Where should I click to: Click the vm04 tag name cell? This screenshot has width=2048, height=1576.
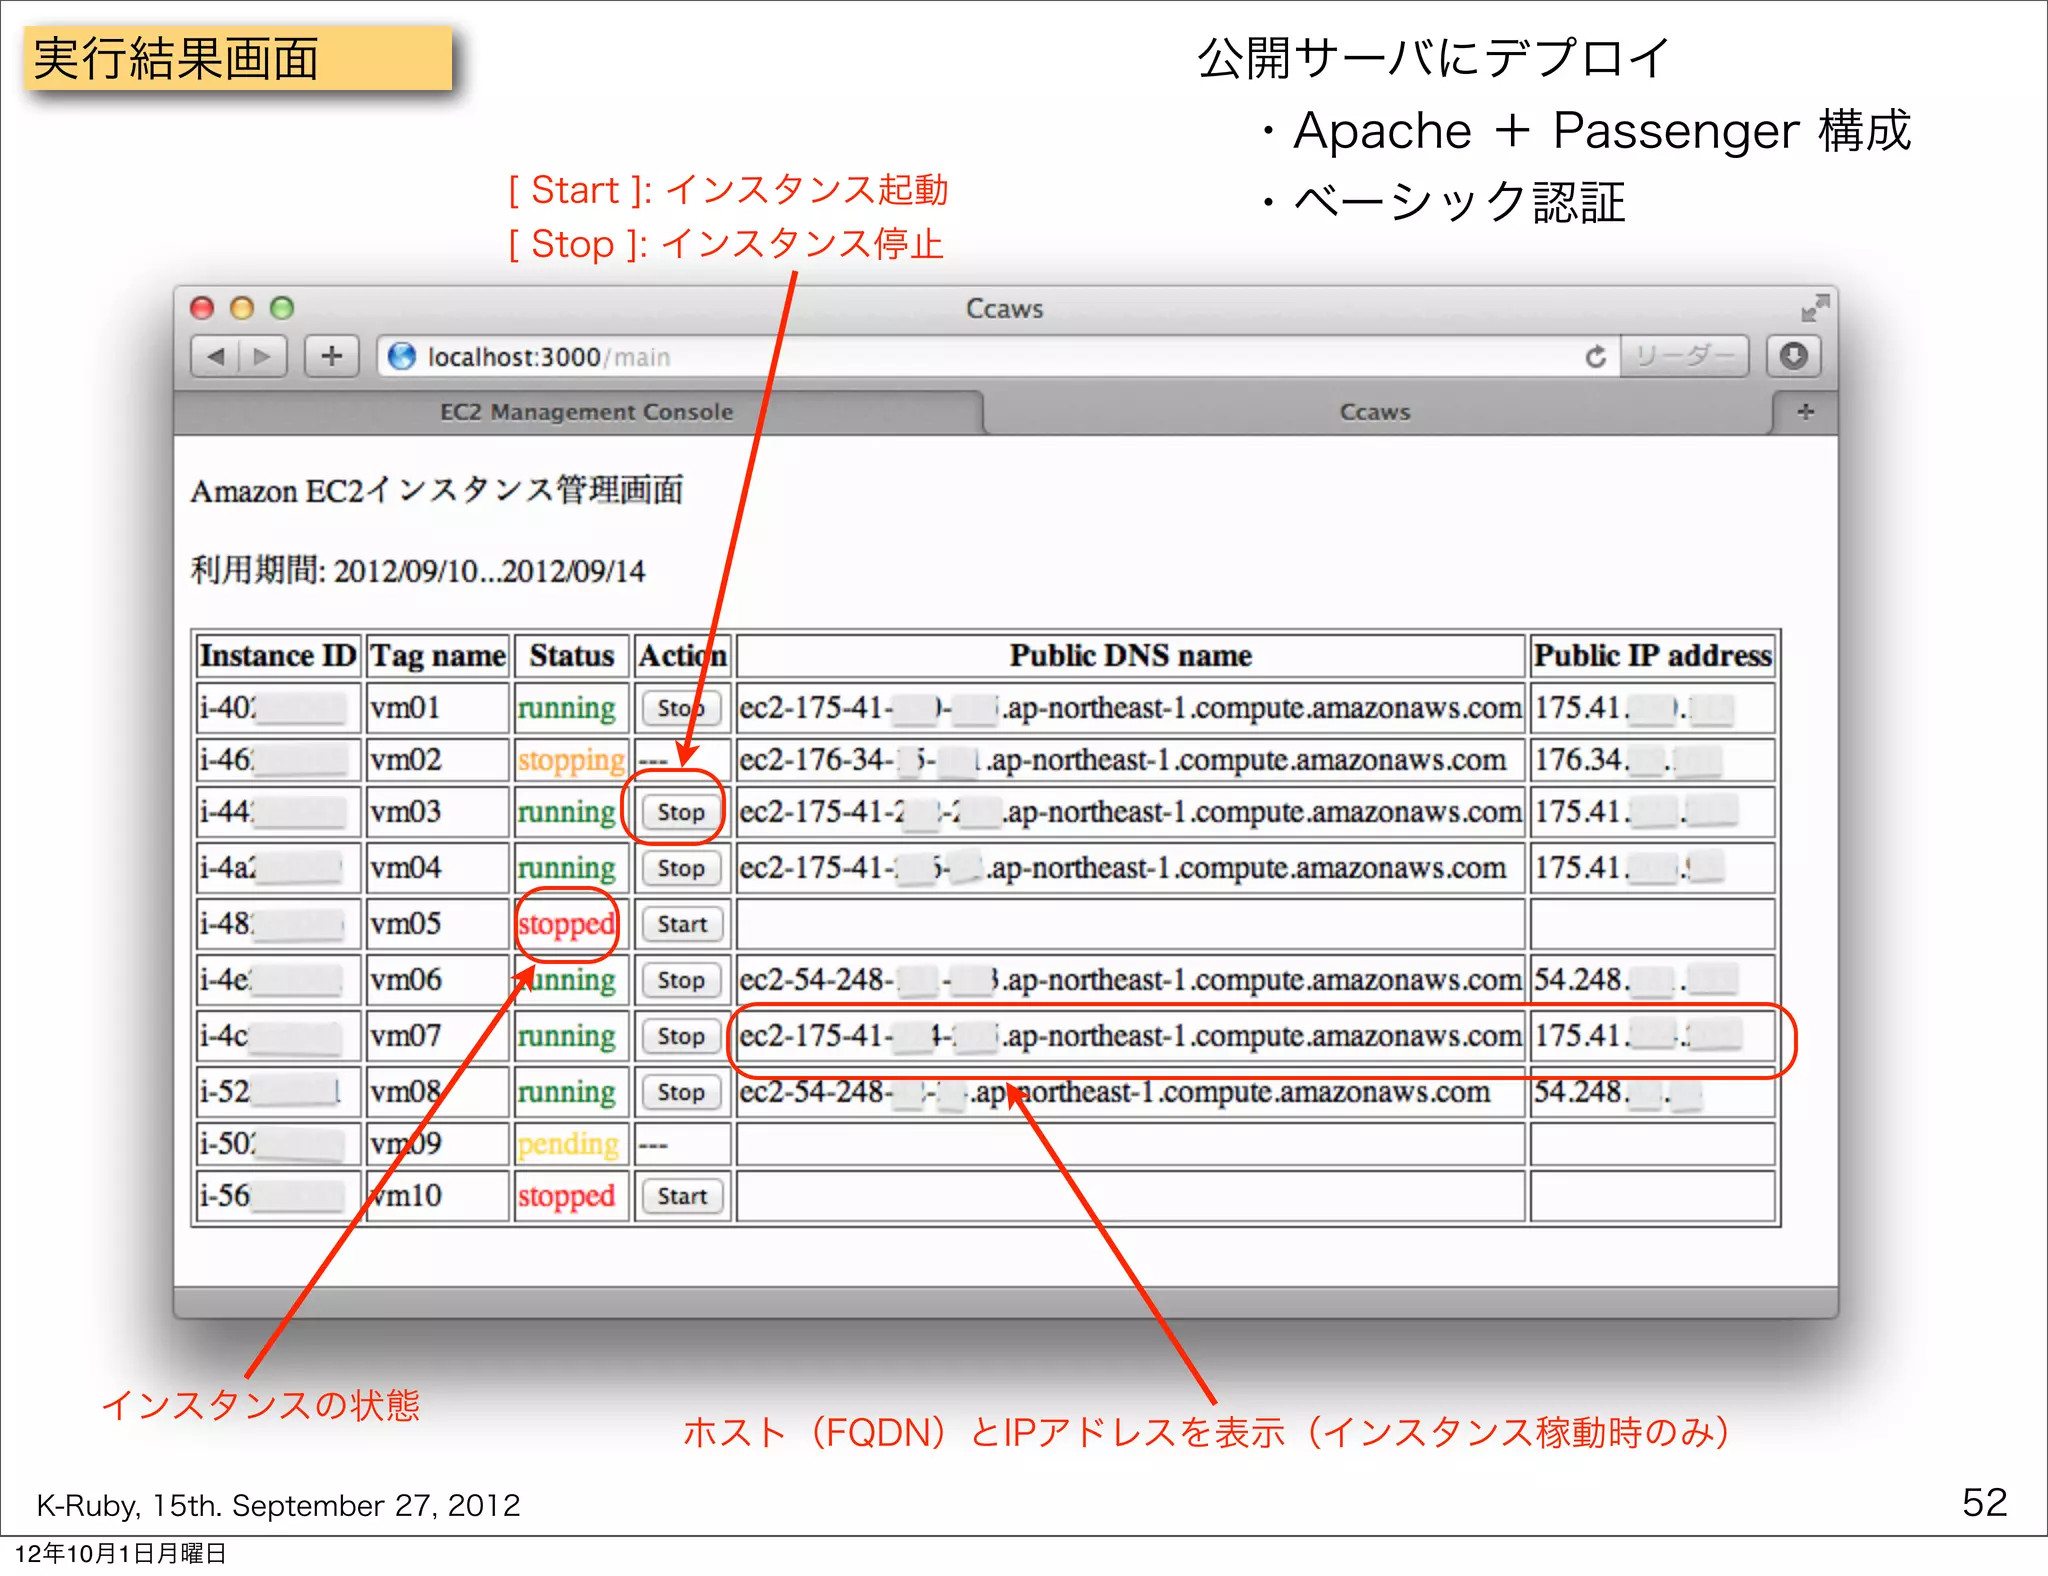tap(438, 868)
